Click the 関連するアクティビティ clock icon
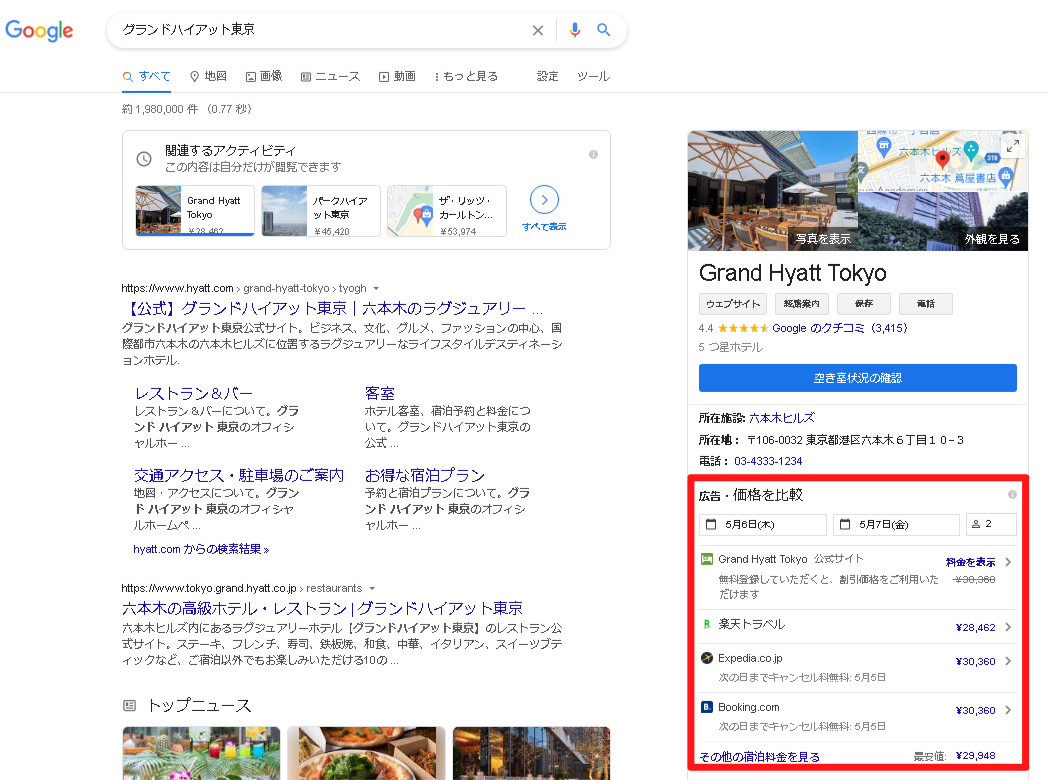Screen dimensions: 1049x780 (x=144, y=159)
